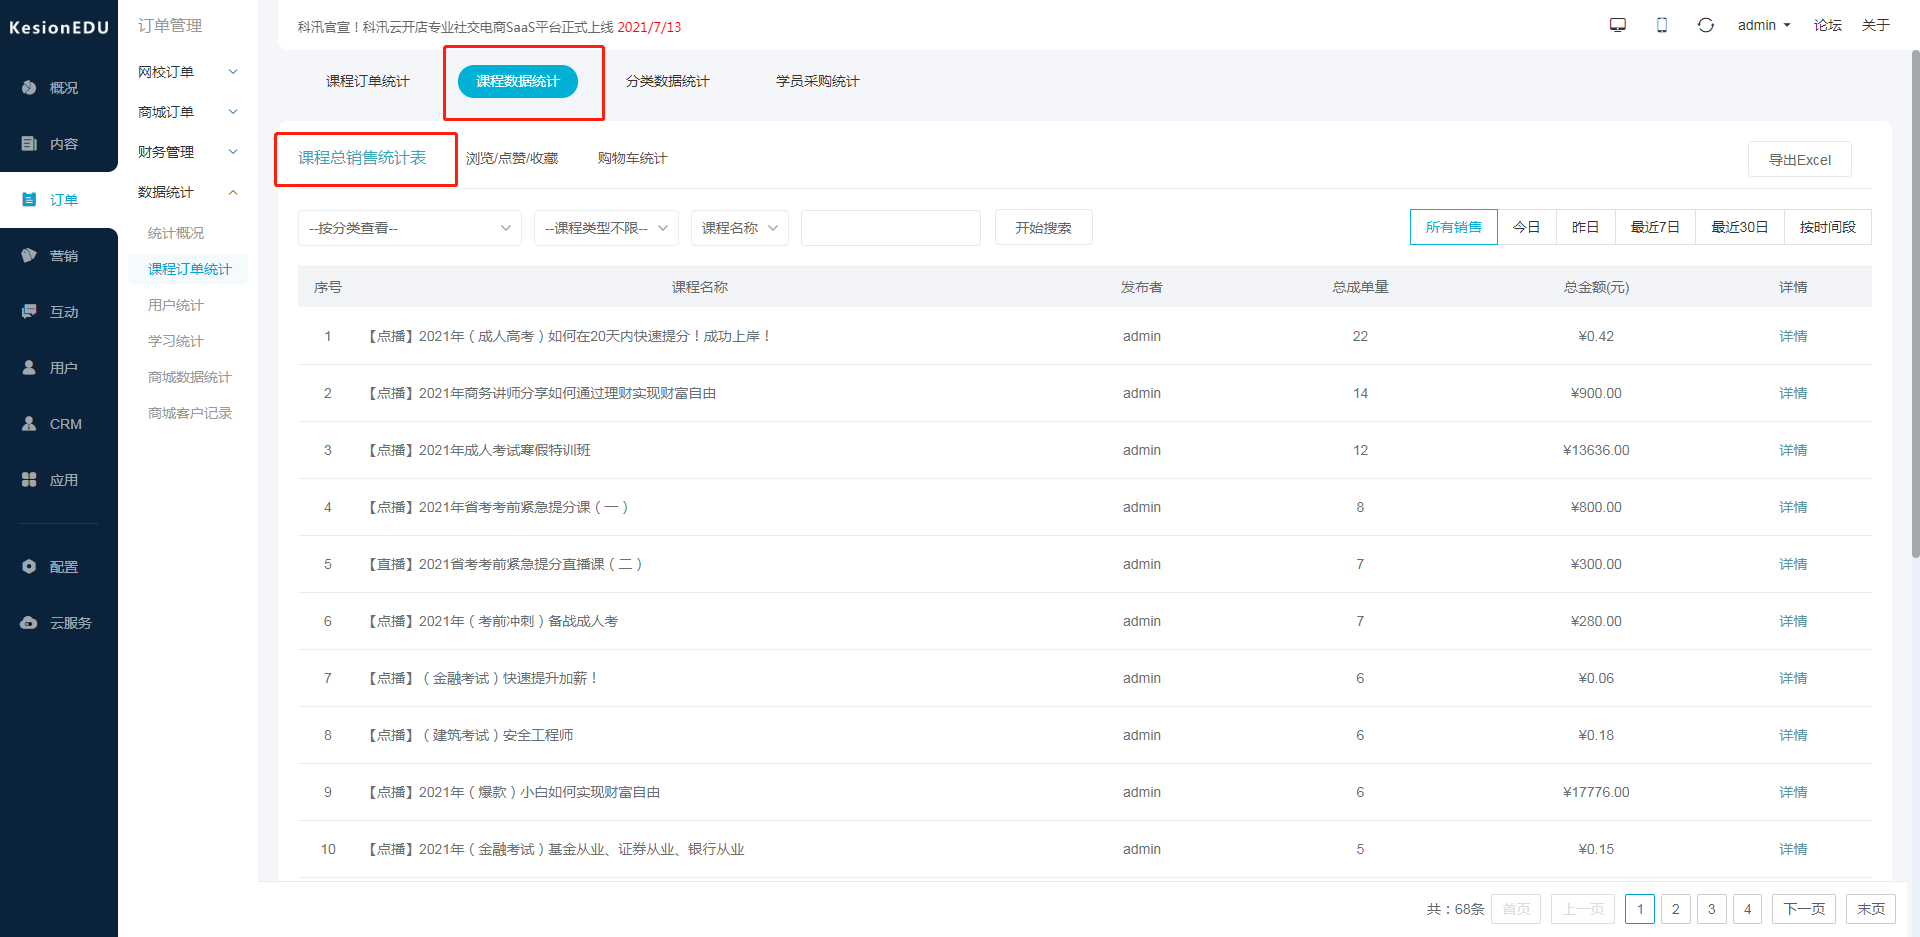1920x937 pixels.
Task: Click the 末页 last page button
Action: pyautogui.click(x=1871, y=909)
